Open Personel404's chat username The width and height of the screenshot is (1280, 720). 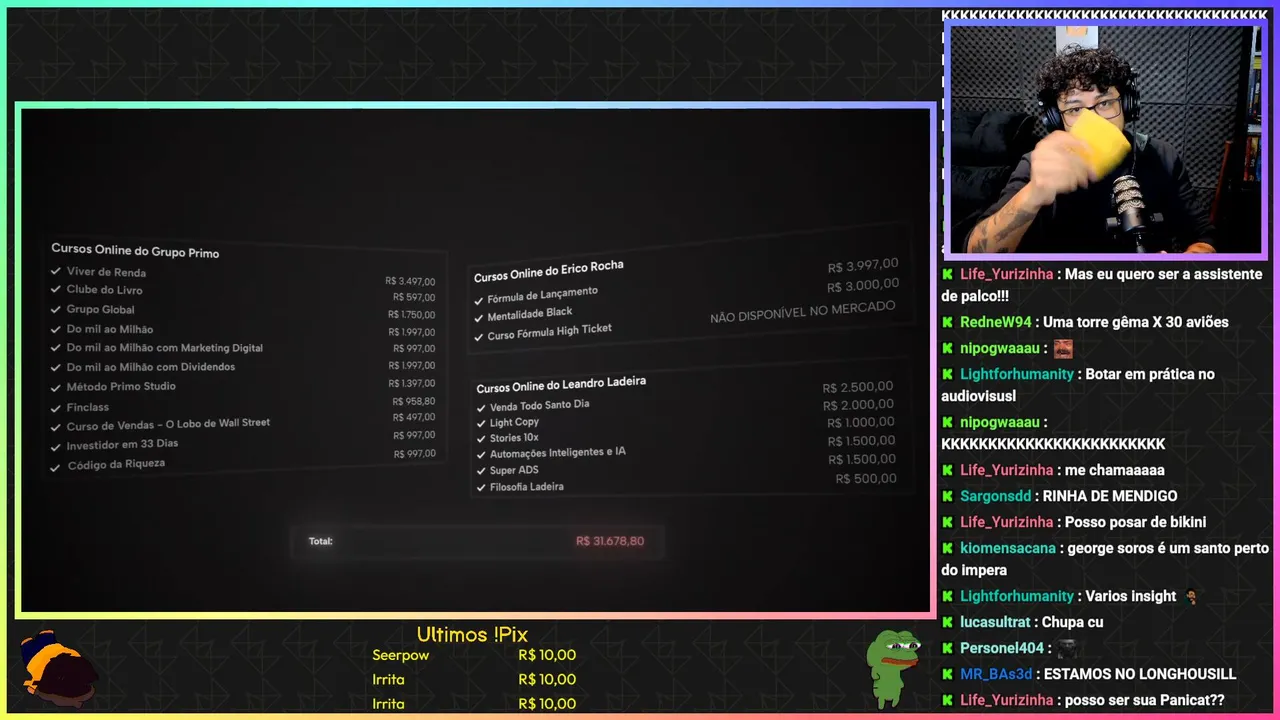[x=1002, y=648]
